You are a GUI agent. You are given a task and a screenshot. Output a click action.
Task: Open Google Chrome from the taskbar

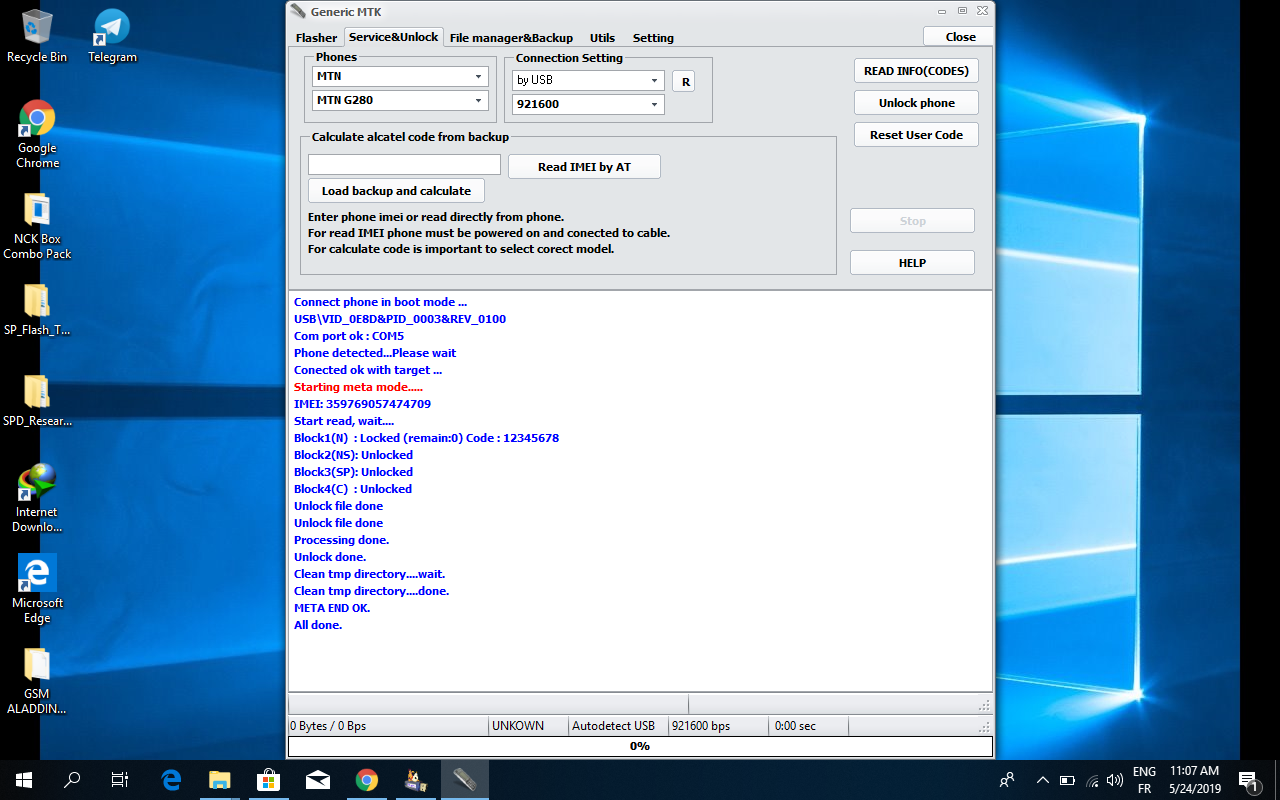pyautogui.click(x=365, y=779)
